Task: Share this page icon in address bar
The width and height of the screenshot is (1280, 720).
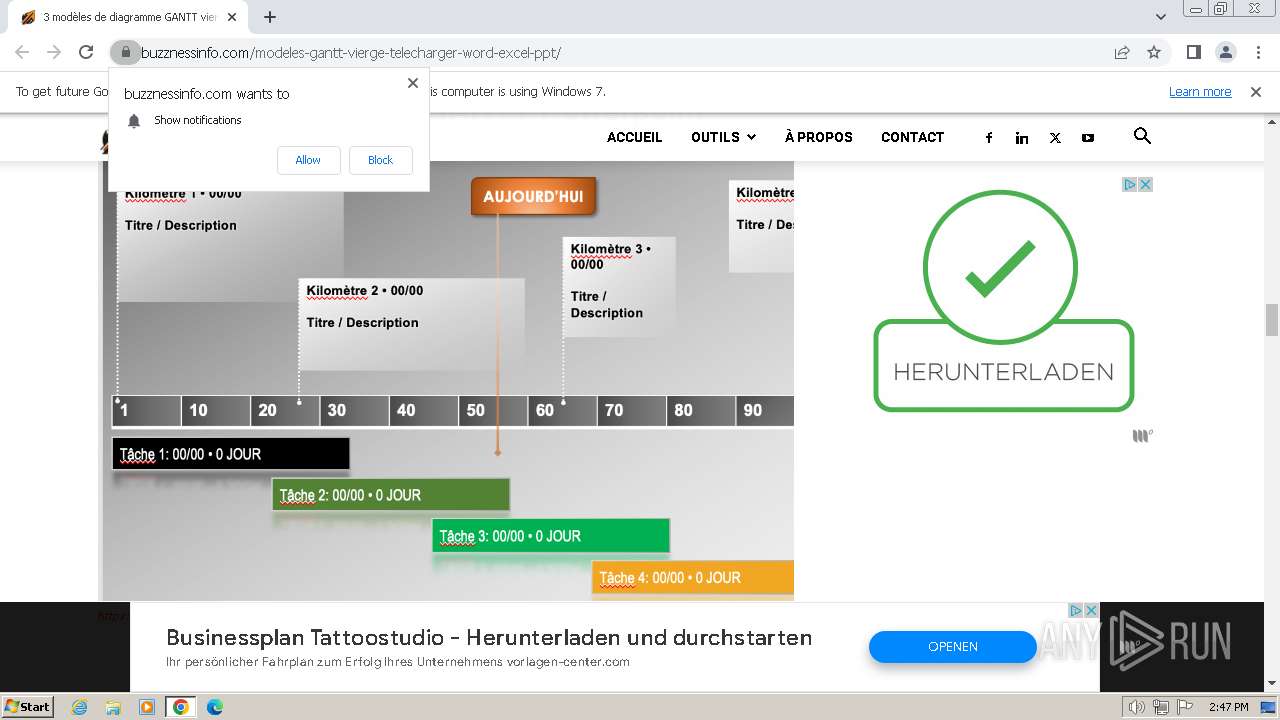Action: [x=1122, y=52]
